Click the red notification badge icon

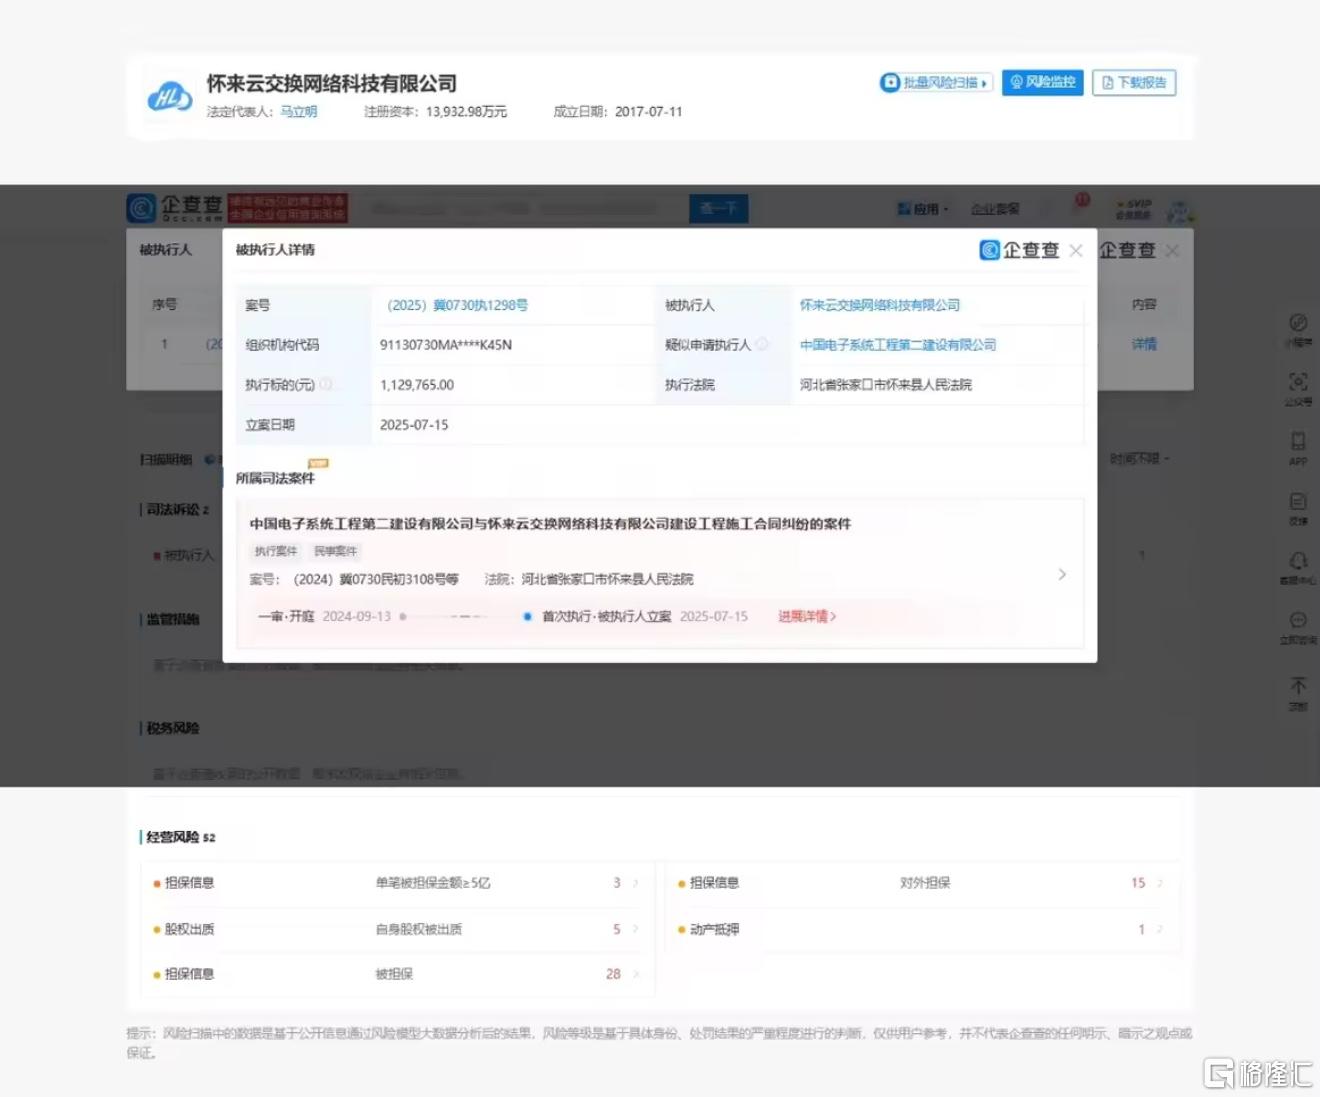pyautogui.click(x=1082, y=200)
